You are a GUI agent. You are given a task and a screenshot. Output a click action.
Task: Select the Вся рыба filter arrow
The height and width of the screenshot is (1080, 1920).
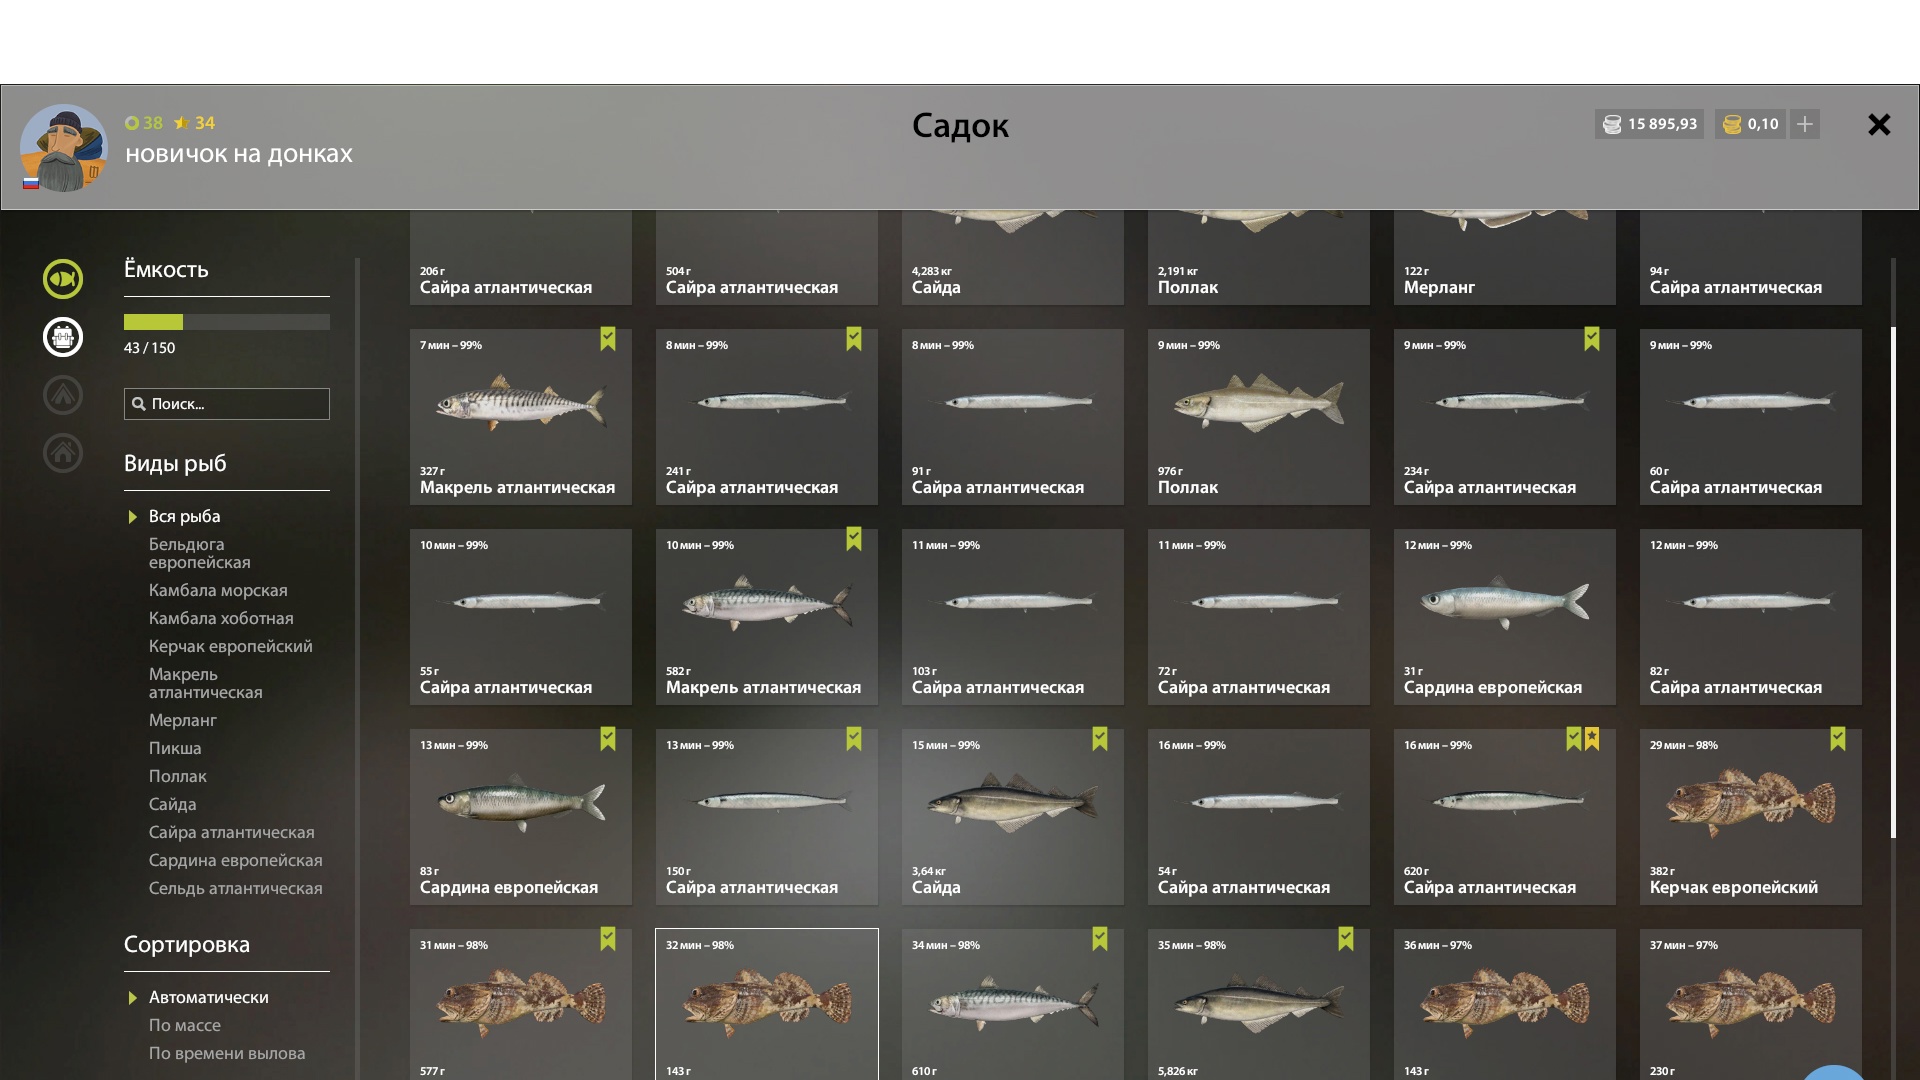(x=132, y=517)
